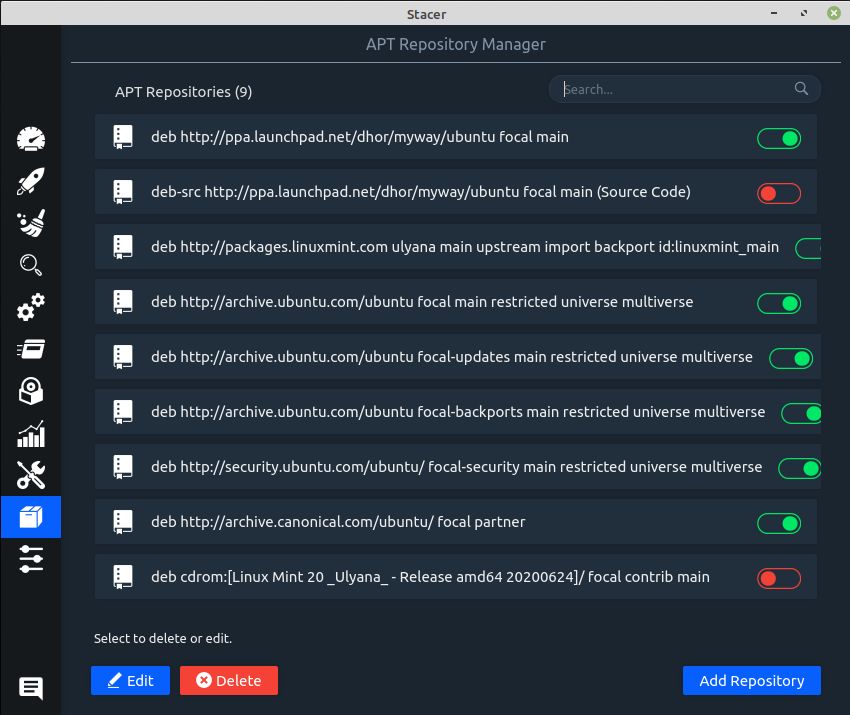The height and width of the screenshot is (715, 850).
Task: Toggle the packages.linuxmint.com ulyana repository
Action: pyautogui.click(x=808, y=248)
